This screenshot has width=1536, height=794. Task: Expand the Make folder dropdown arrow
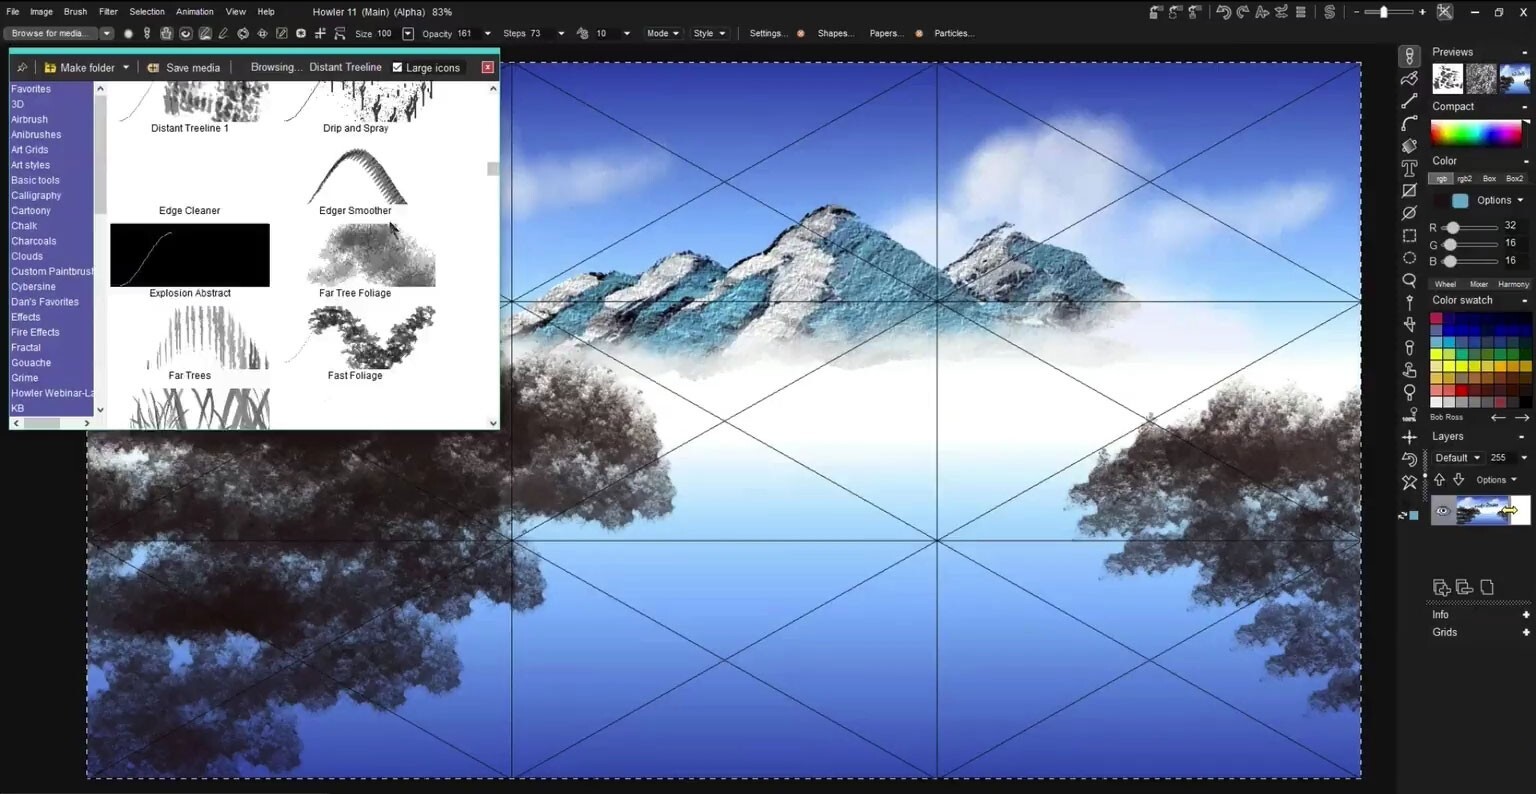(x=126, y=68)
